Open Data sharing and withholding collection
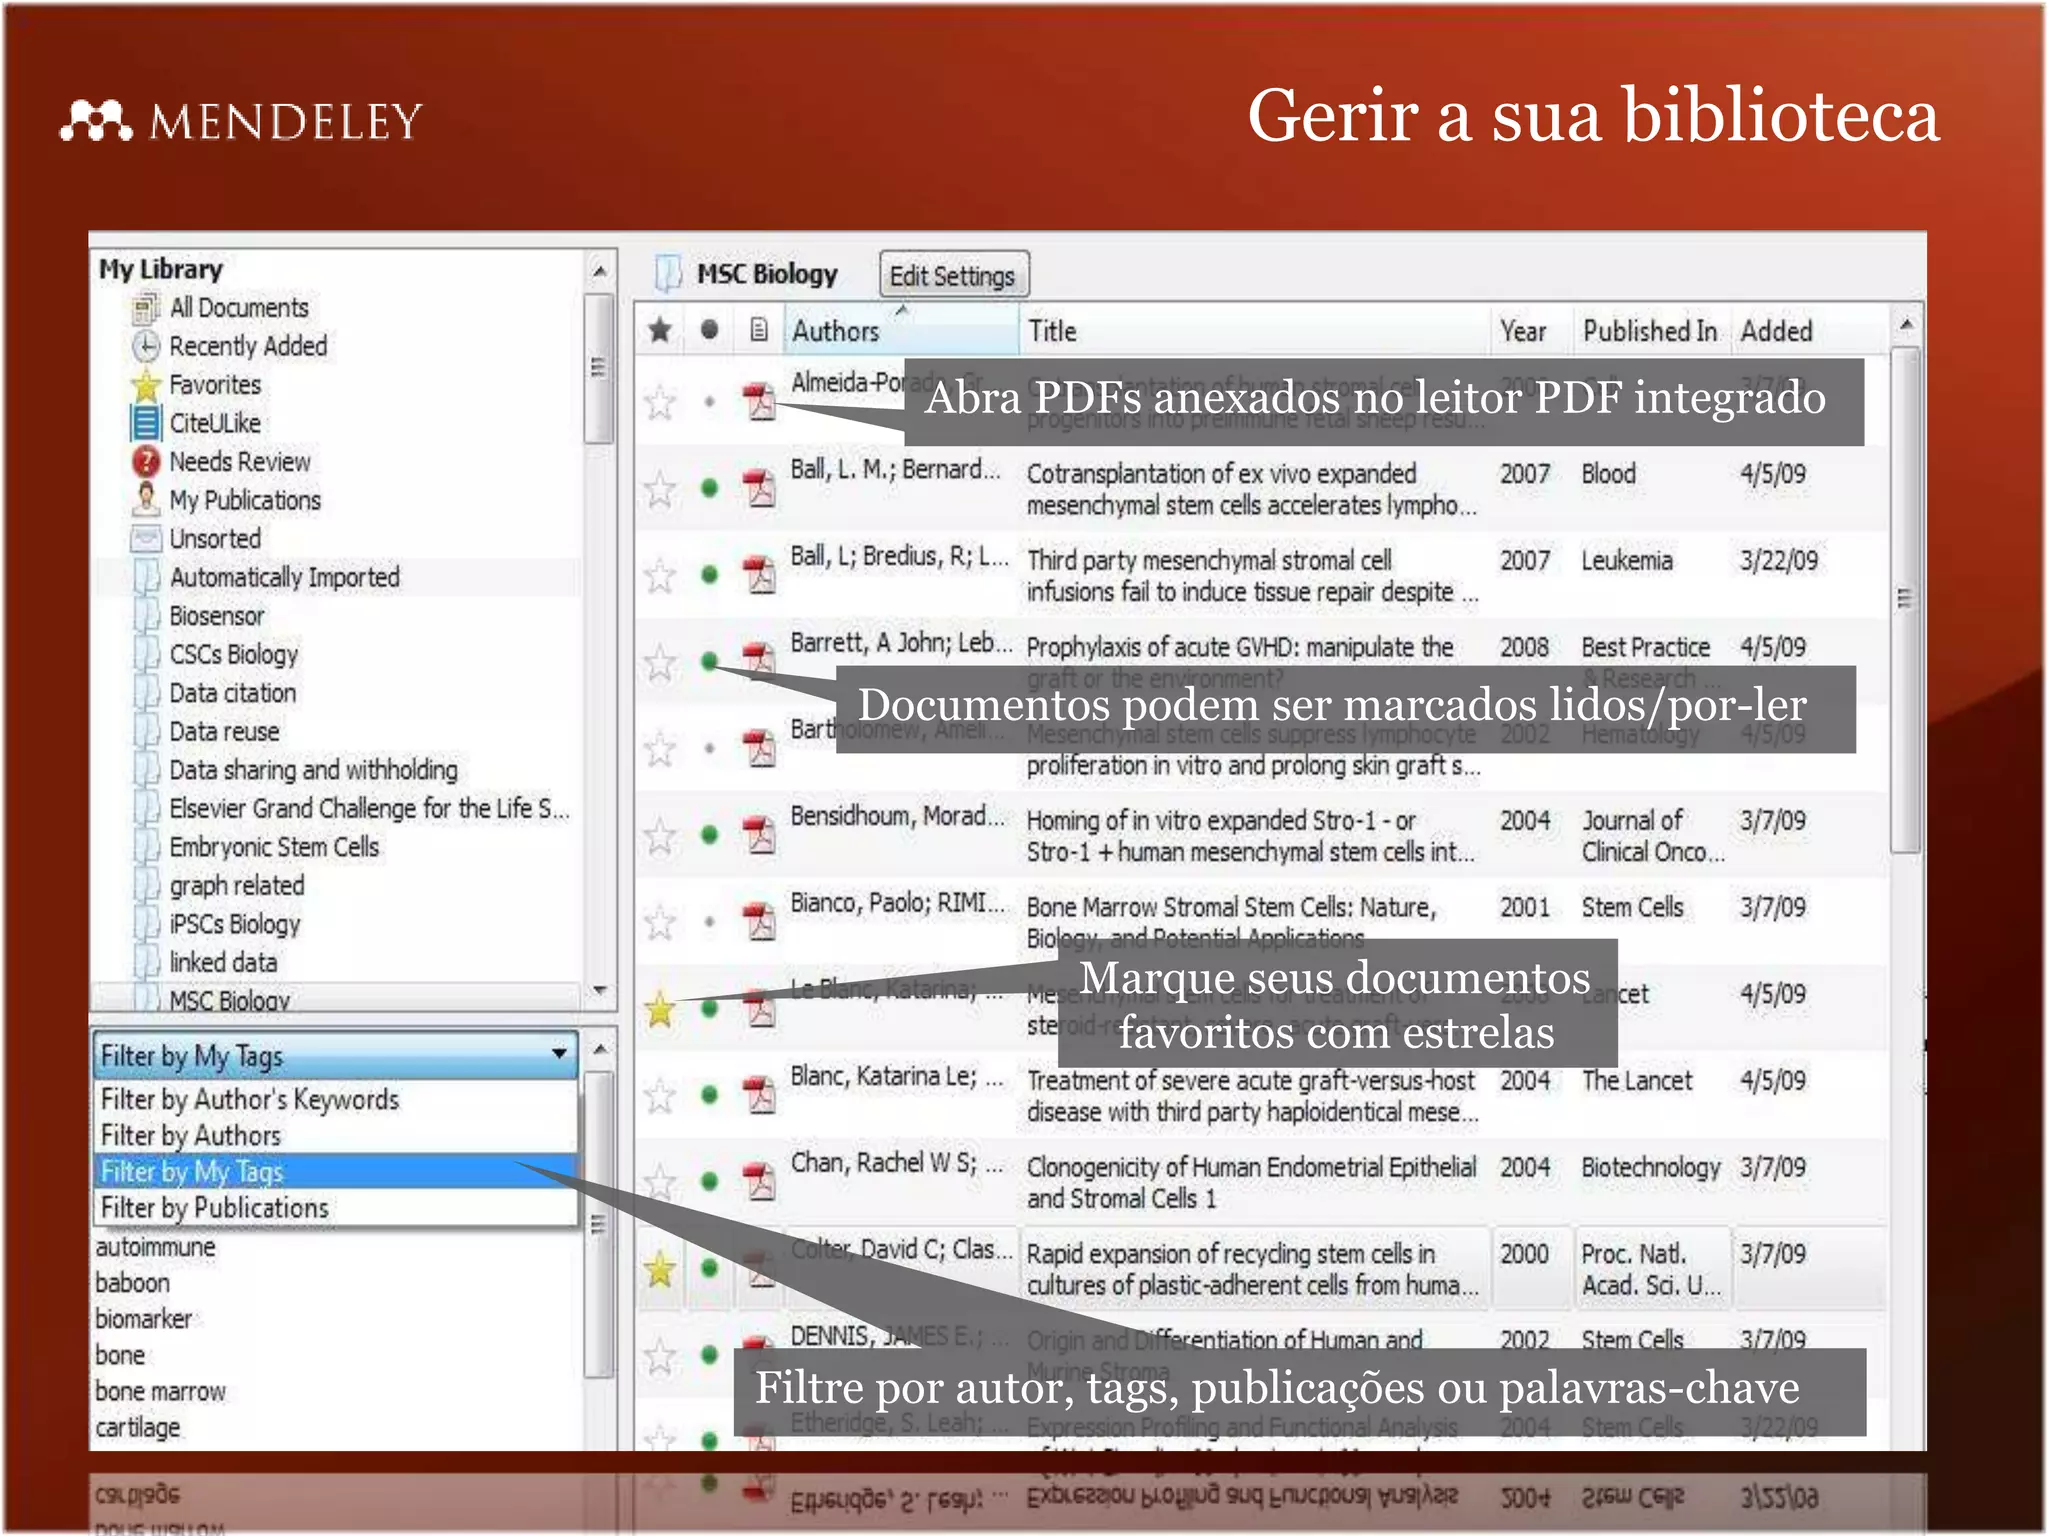The height and width of the screenshot is (1536, 2048). [x=313, y=770]
